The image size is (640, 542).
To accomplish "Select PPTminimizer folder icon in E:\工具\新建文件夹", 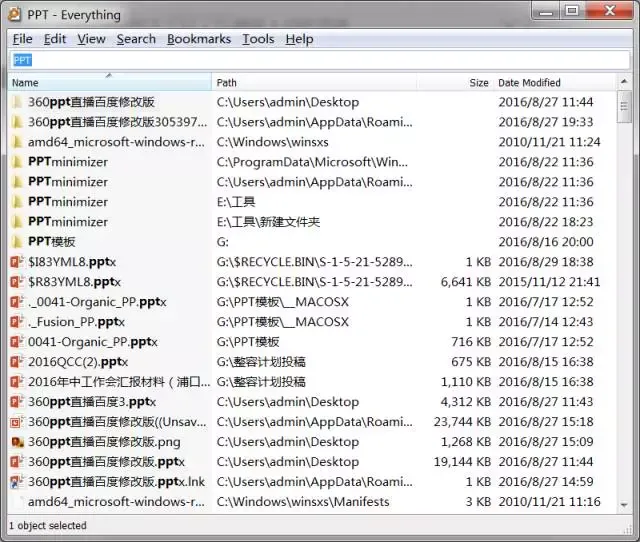I will tap(17, 222).
